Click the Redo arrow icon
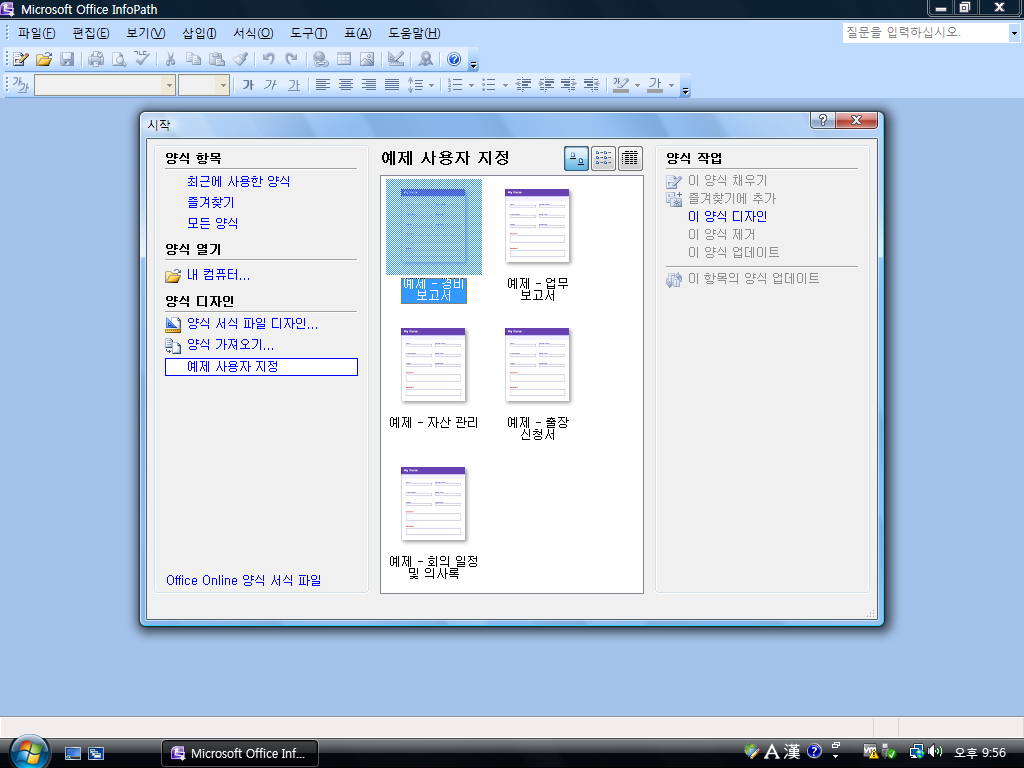The image size is (1024, 768). click(x=291, y=59)
